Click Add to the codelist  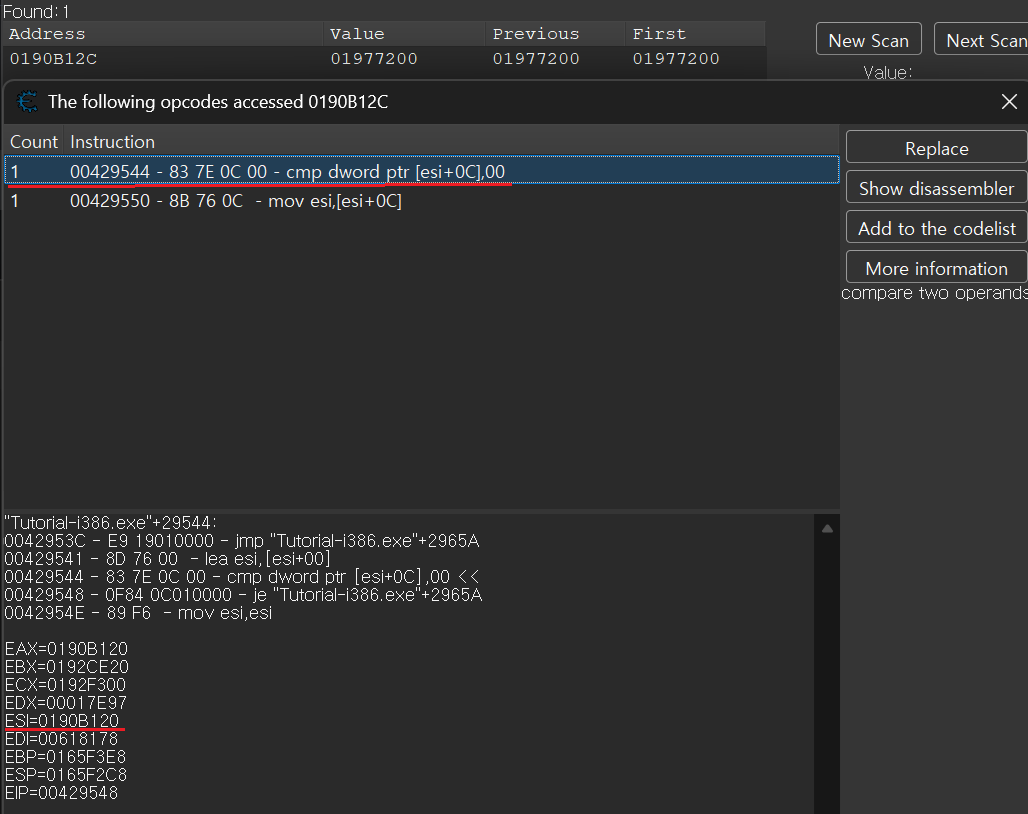(935, 228)
